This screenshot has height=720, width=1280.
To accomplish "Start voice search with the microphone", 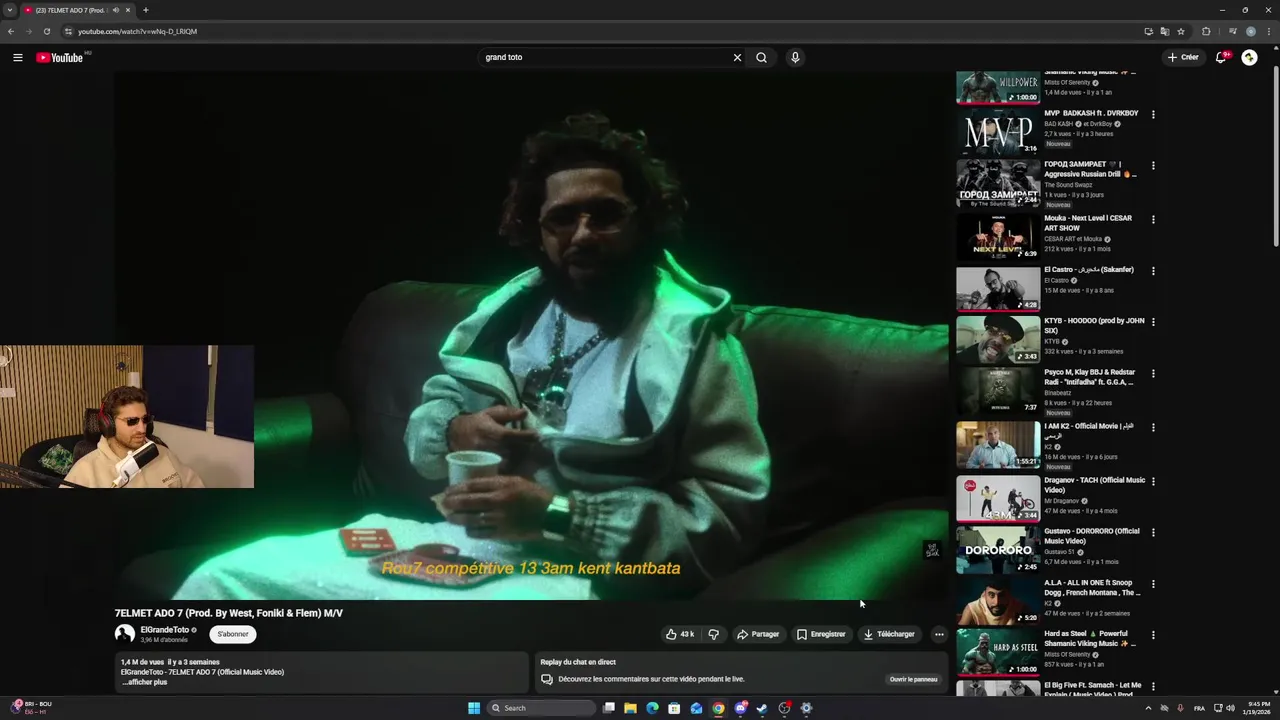I will click(795, 57).
